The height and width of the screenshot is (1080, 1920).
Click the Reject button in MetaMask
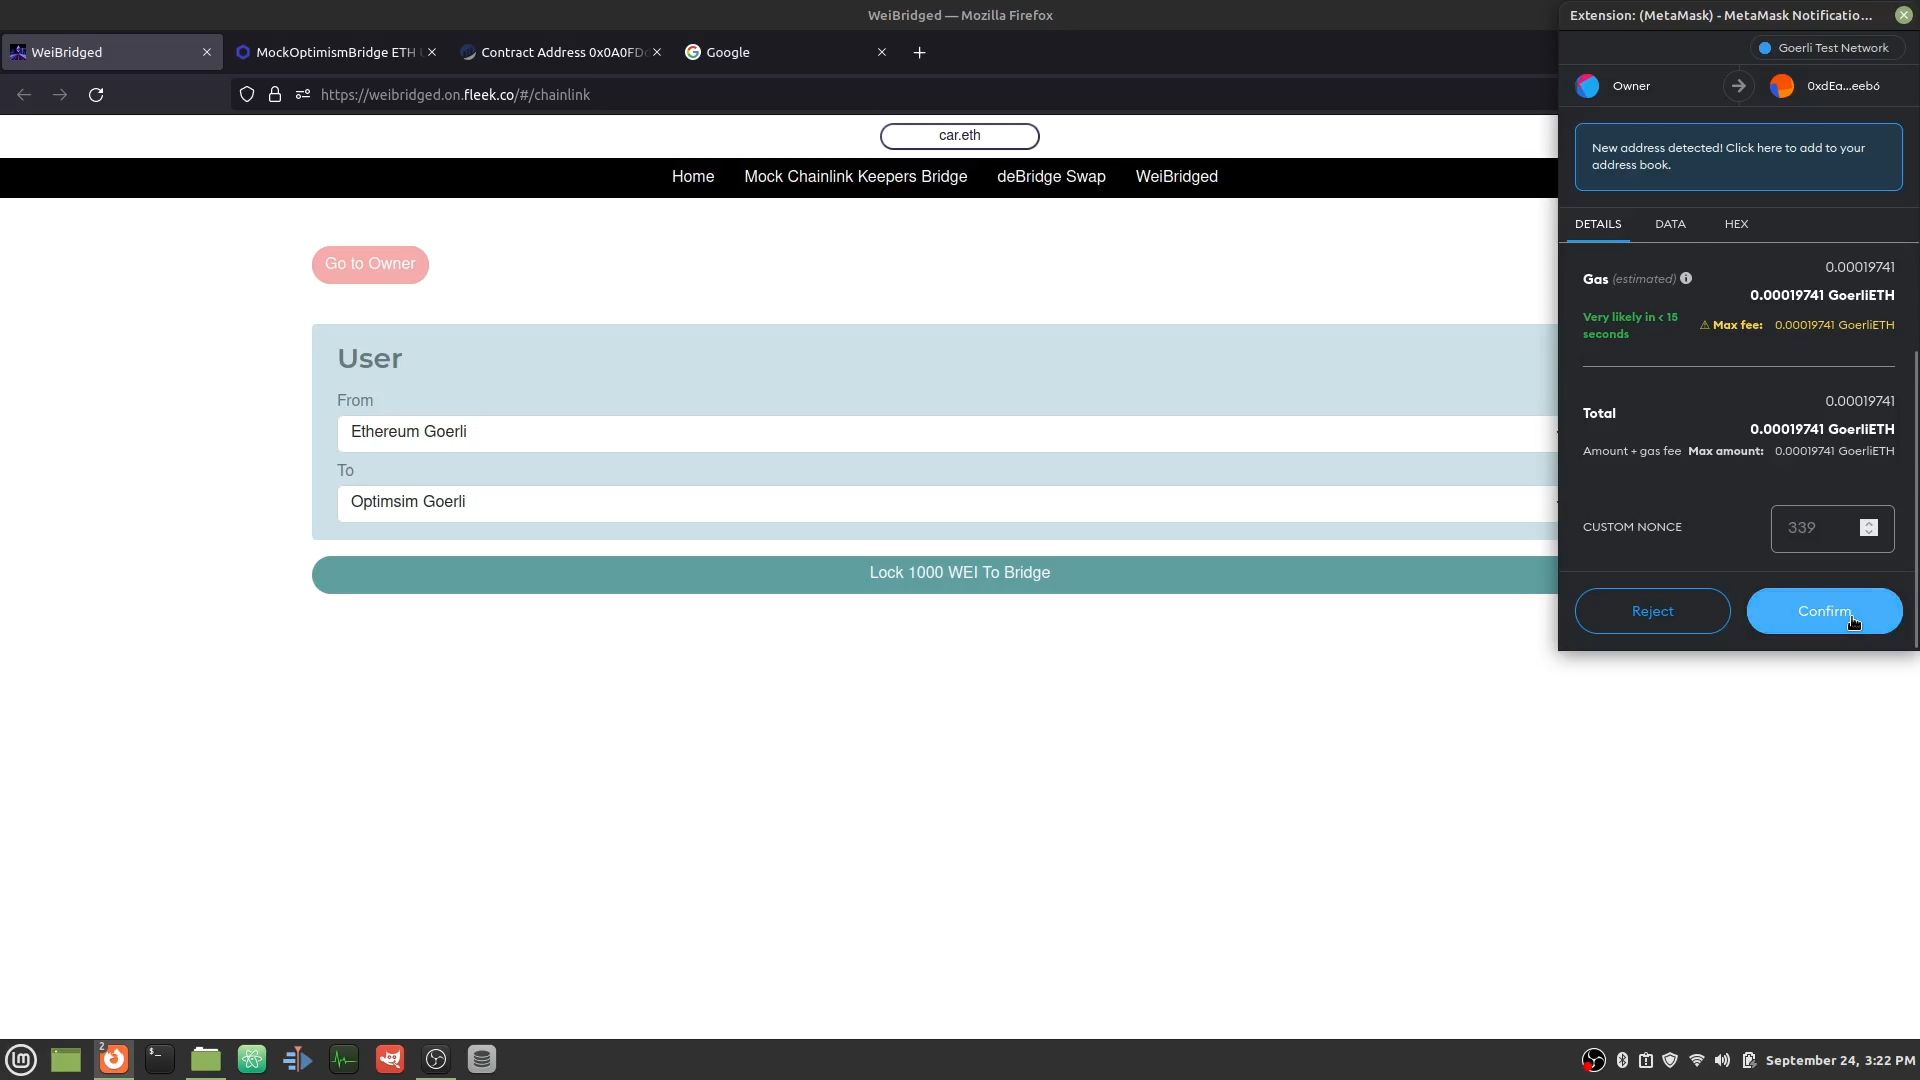(x=1652, y=611)
